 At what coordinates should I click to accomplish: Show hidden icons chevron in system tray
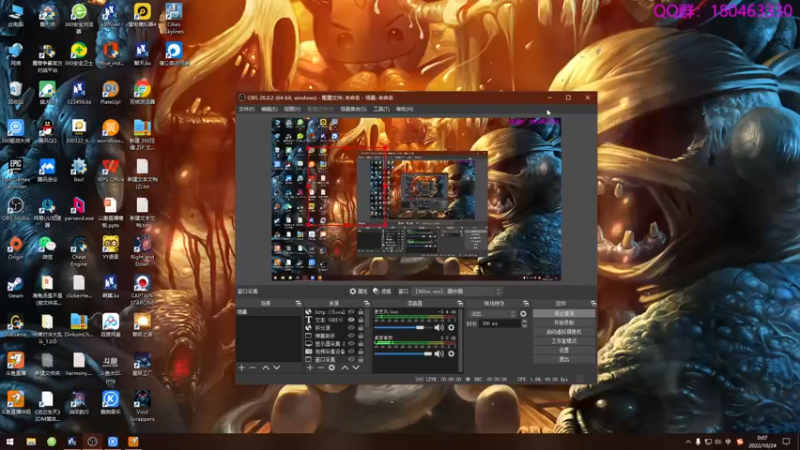click(x=688, y=442)
